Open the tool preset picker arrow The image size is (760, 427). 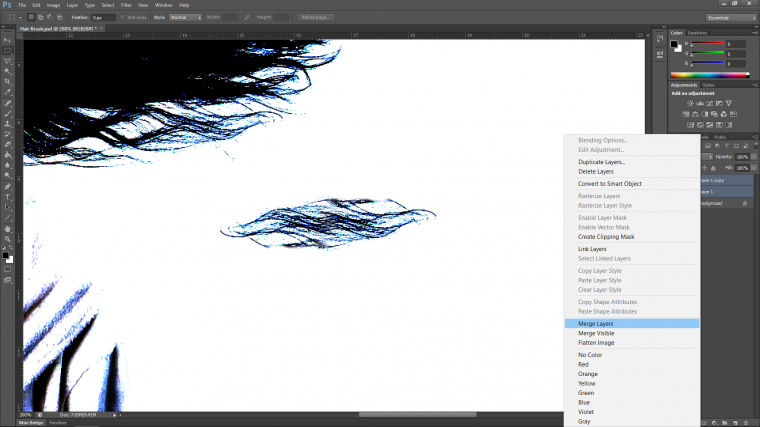pyautogui.click(x=20, y=17)
